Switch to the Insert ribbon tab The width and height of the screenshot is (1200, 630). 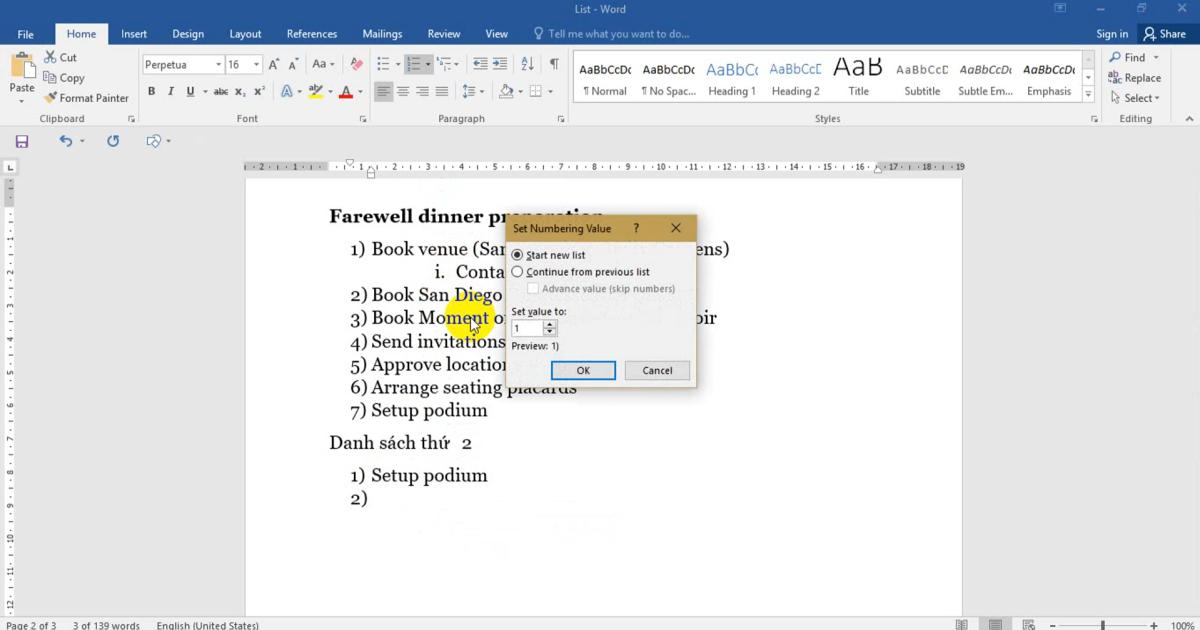pos(134,34)
